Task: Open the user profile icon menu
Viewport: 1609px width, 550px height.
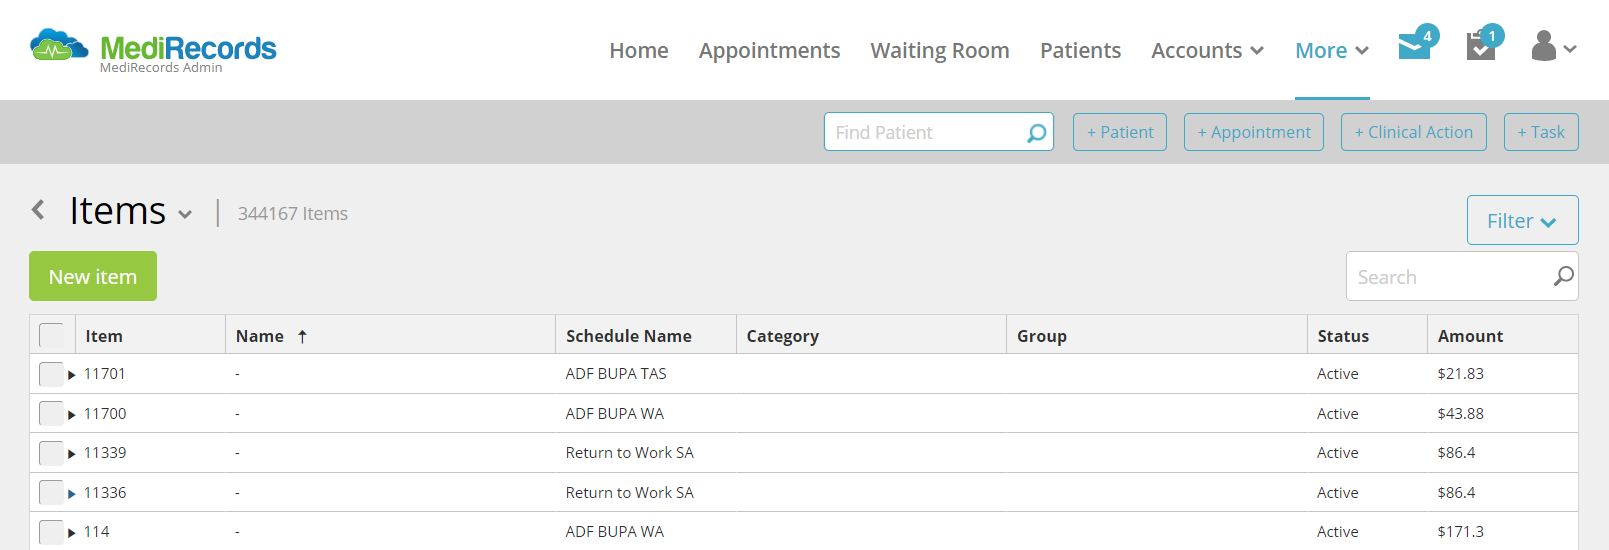Action: 1553,46
